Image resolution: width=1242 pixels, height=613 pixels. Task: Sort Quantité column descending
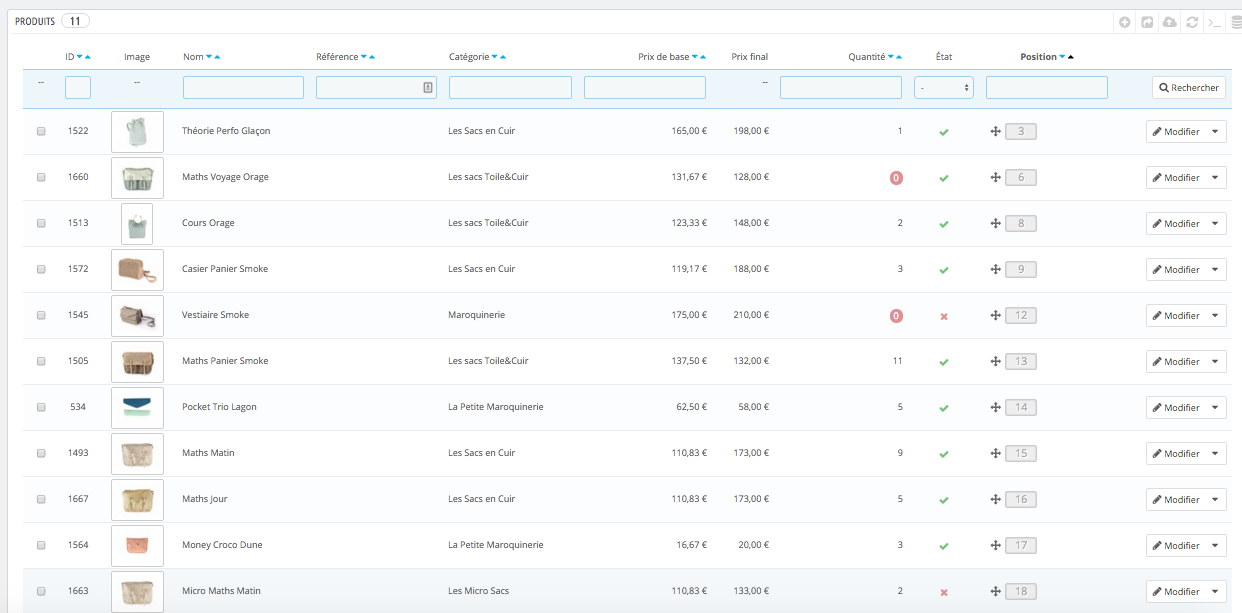(891, 57)
